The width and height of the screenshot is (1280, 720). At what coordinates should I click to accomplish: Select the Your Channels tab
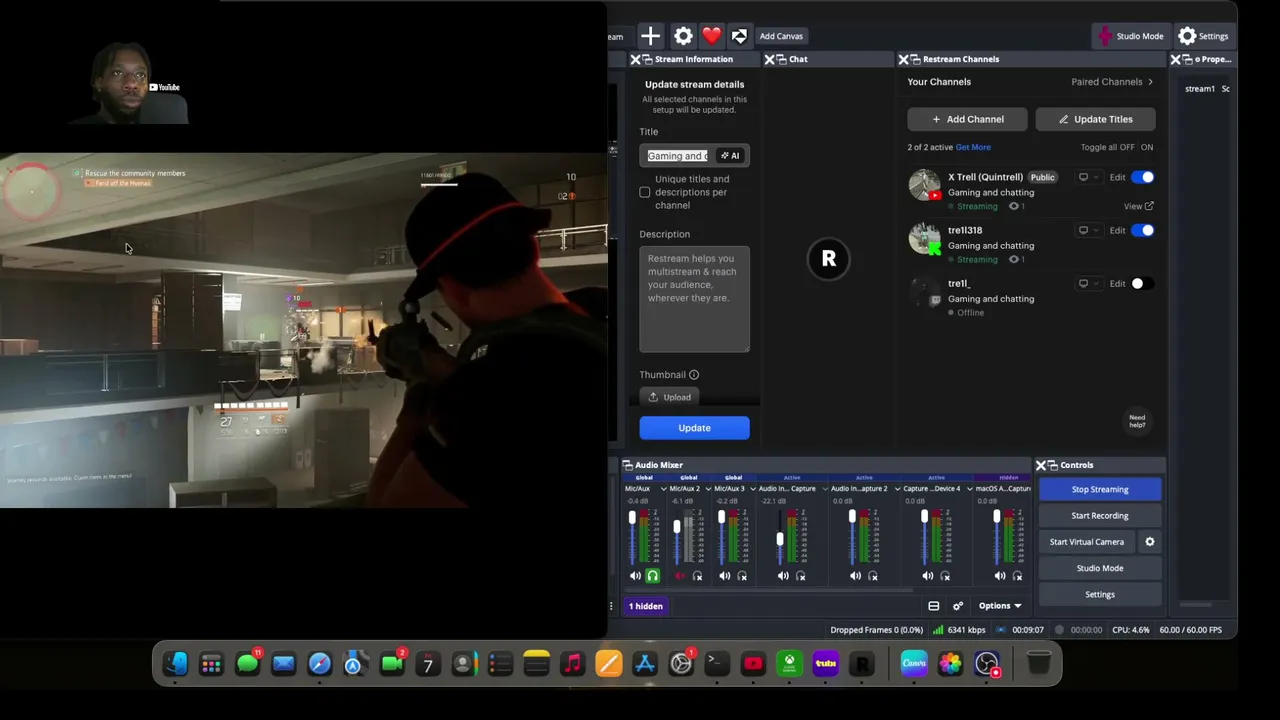939,82
